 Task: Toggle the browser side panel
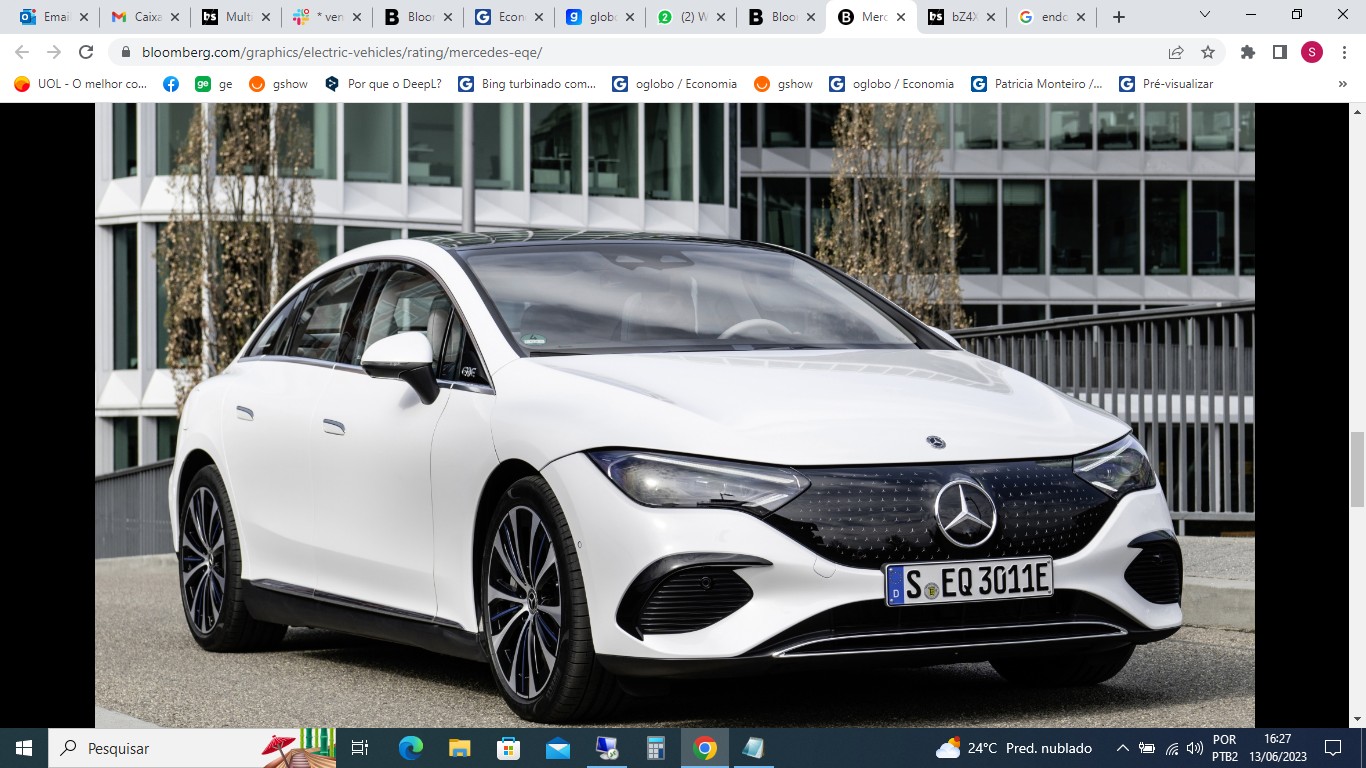[x=1279, y=52]
